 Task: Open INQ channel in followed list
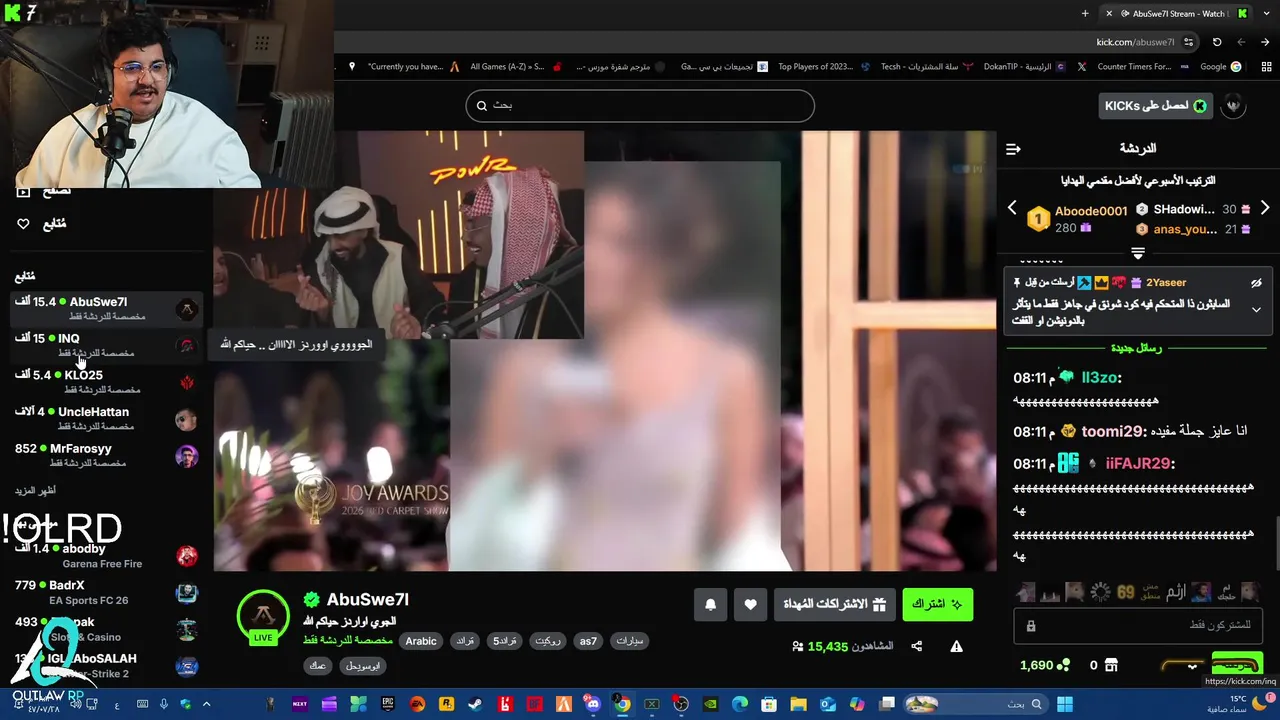click(x=107, y=345)
